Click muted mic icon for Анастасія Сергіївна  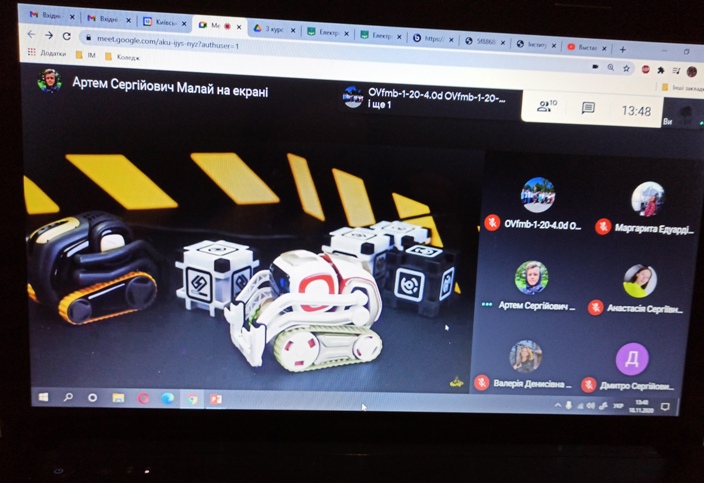(x=596, y=307)
